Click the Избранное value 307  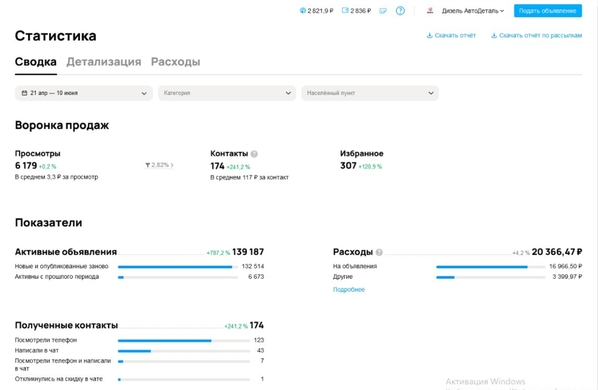(x=348, y=165)
